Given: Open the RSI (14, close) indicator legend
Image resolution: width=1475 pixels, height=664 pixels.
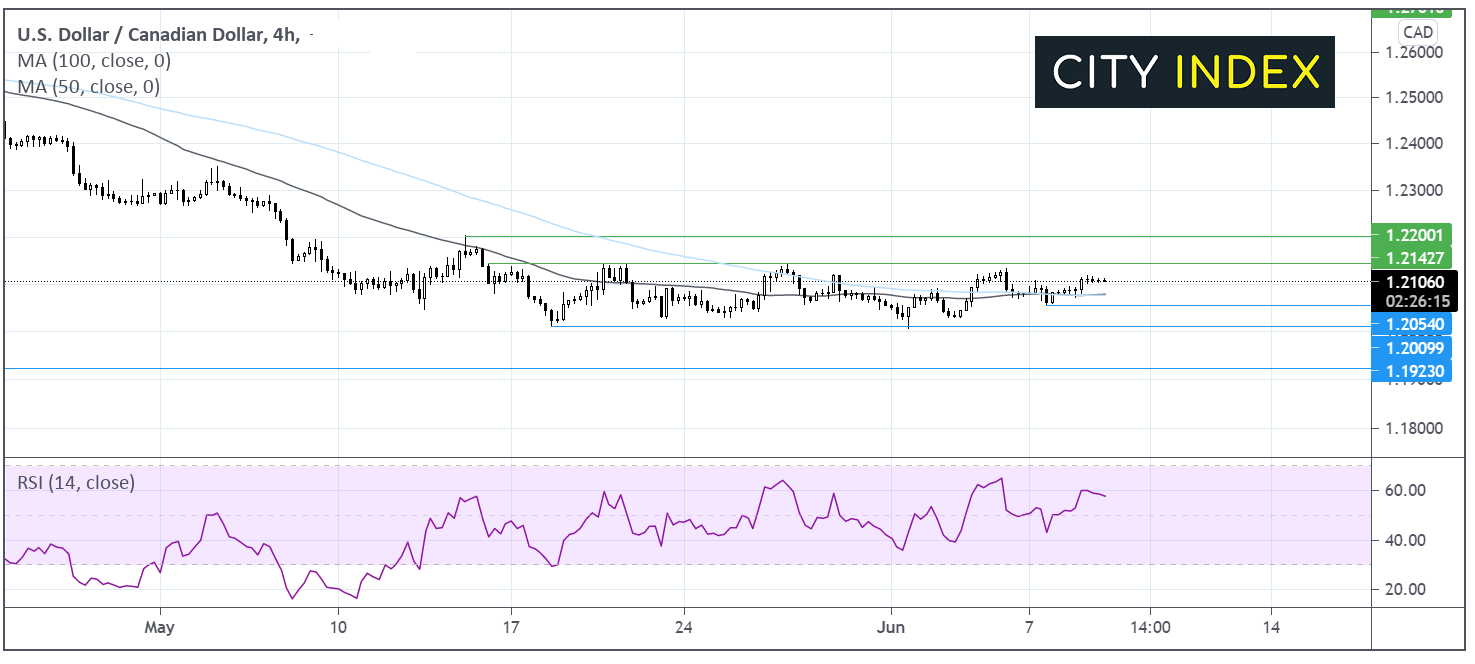Looking at the screenshot, I should point(76,482).
